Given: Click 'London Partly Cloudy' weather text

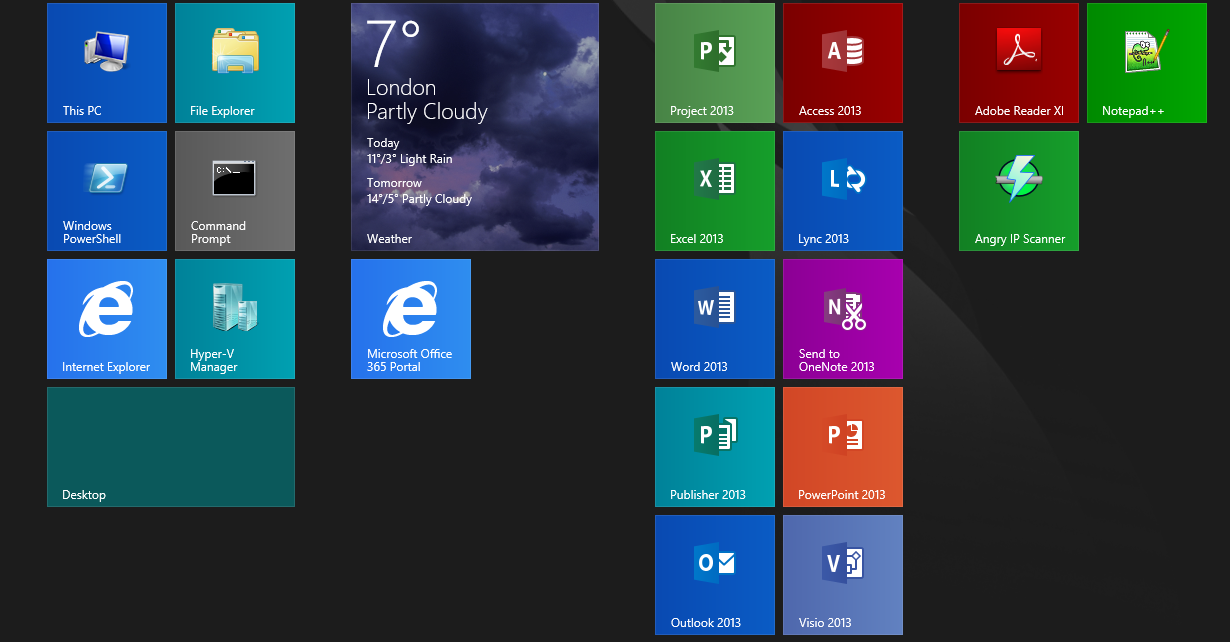Looking at the screenshot, I should [x=427, y=100].
